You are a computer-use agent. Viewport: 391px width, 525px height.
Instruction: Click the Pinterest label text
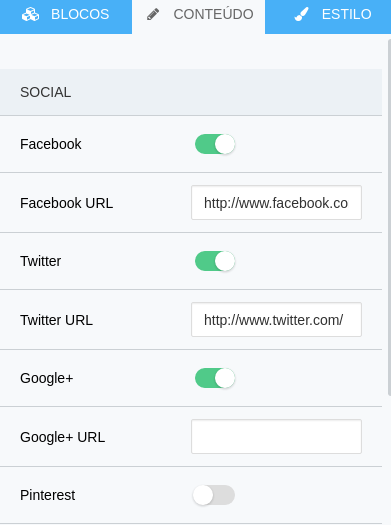pos(48,495)
